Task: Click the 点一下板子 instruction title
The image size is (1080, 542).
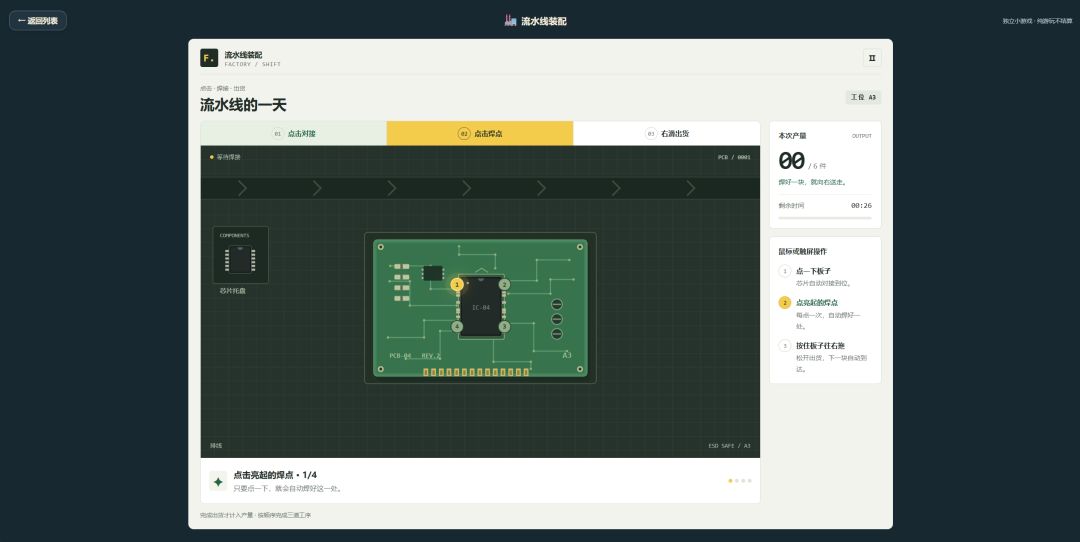Action: [813, 271]
